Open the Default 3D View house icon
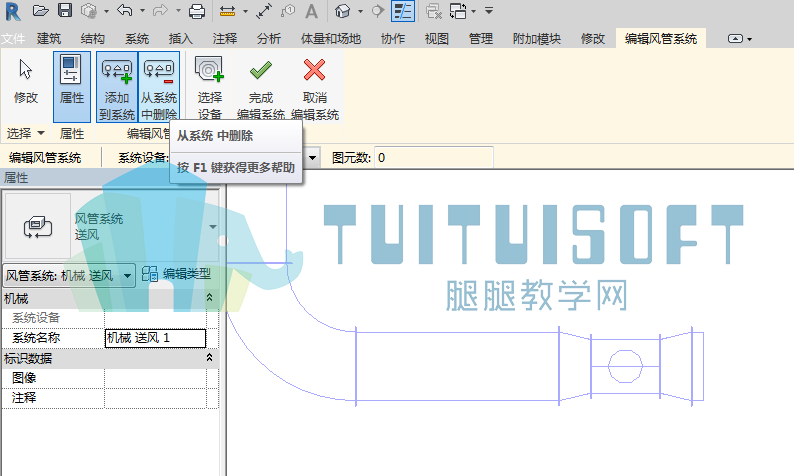This screenshot has width=794, height=476. tap(343, 11)
